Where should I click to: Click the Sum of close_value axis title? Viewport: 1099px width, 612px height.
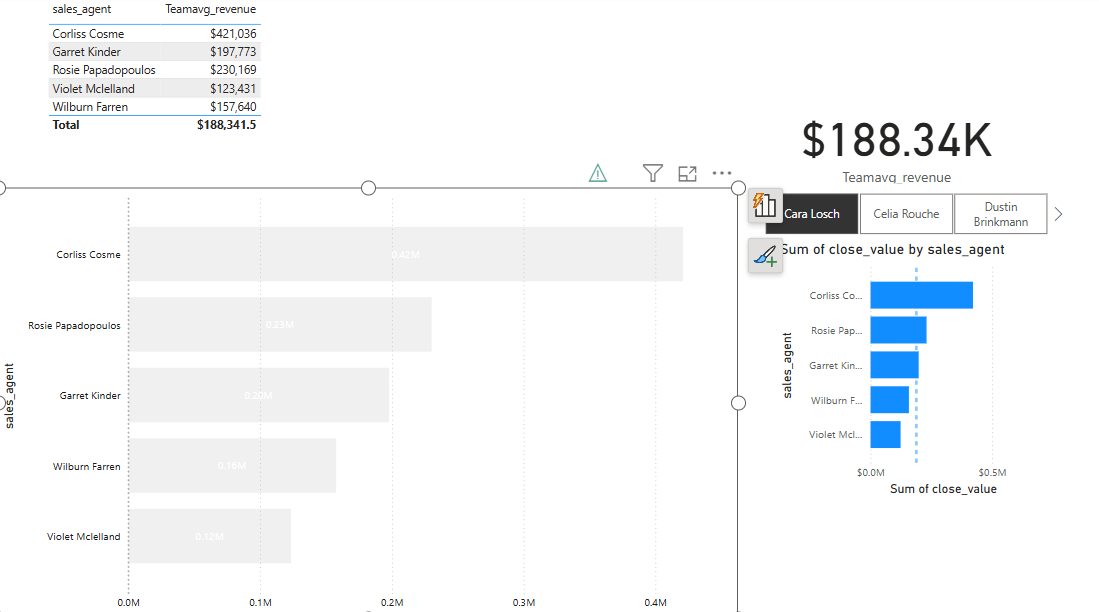pyautogui.click(x=943, y=489)
